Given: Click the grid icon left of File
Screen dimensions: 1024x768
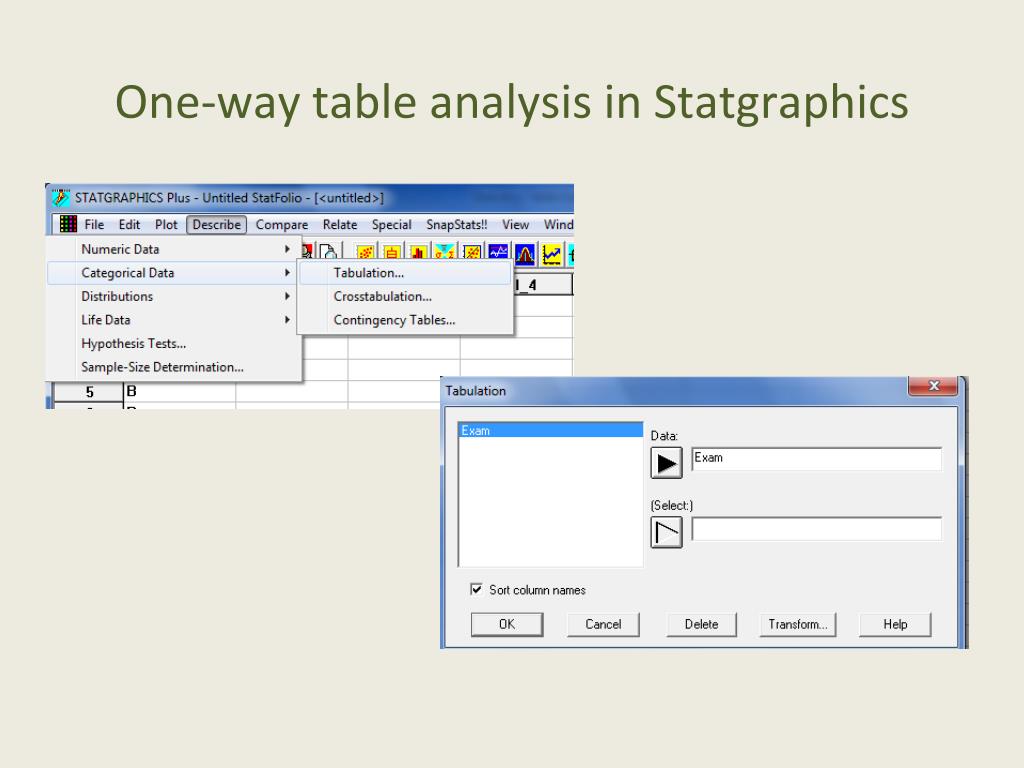Looking at the screenshot, I should click(68, 224).
